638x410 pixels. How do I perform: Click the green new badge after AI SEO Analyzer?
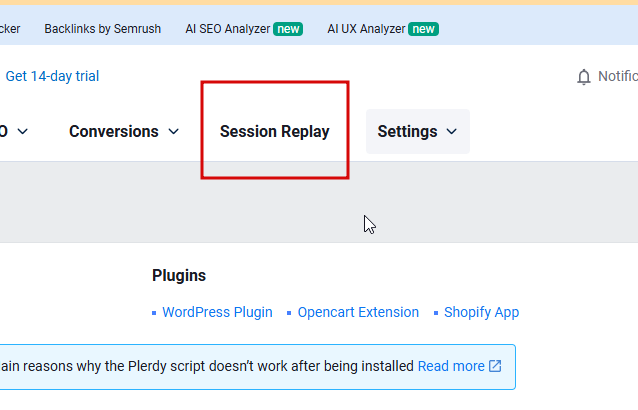[288, 29]
